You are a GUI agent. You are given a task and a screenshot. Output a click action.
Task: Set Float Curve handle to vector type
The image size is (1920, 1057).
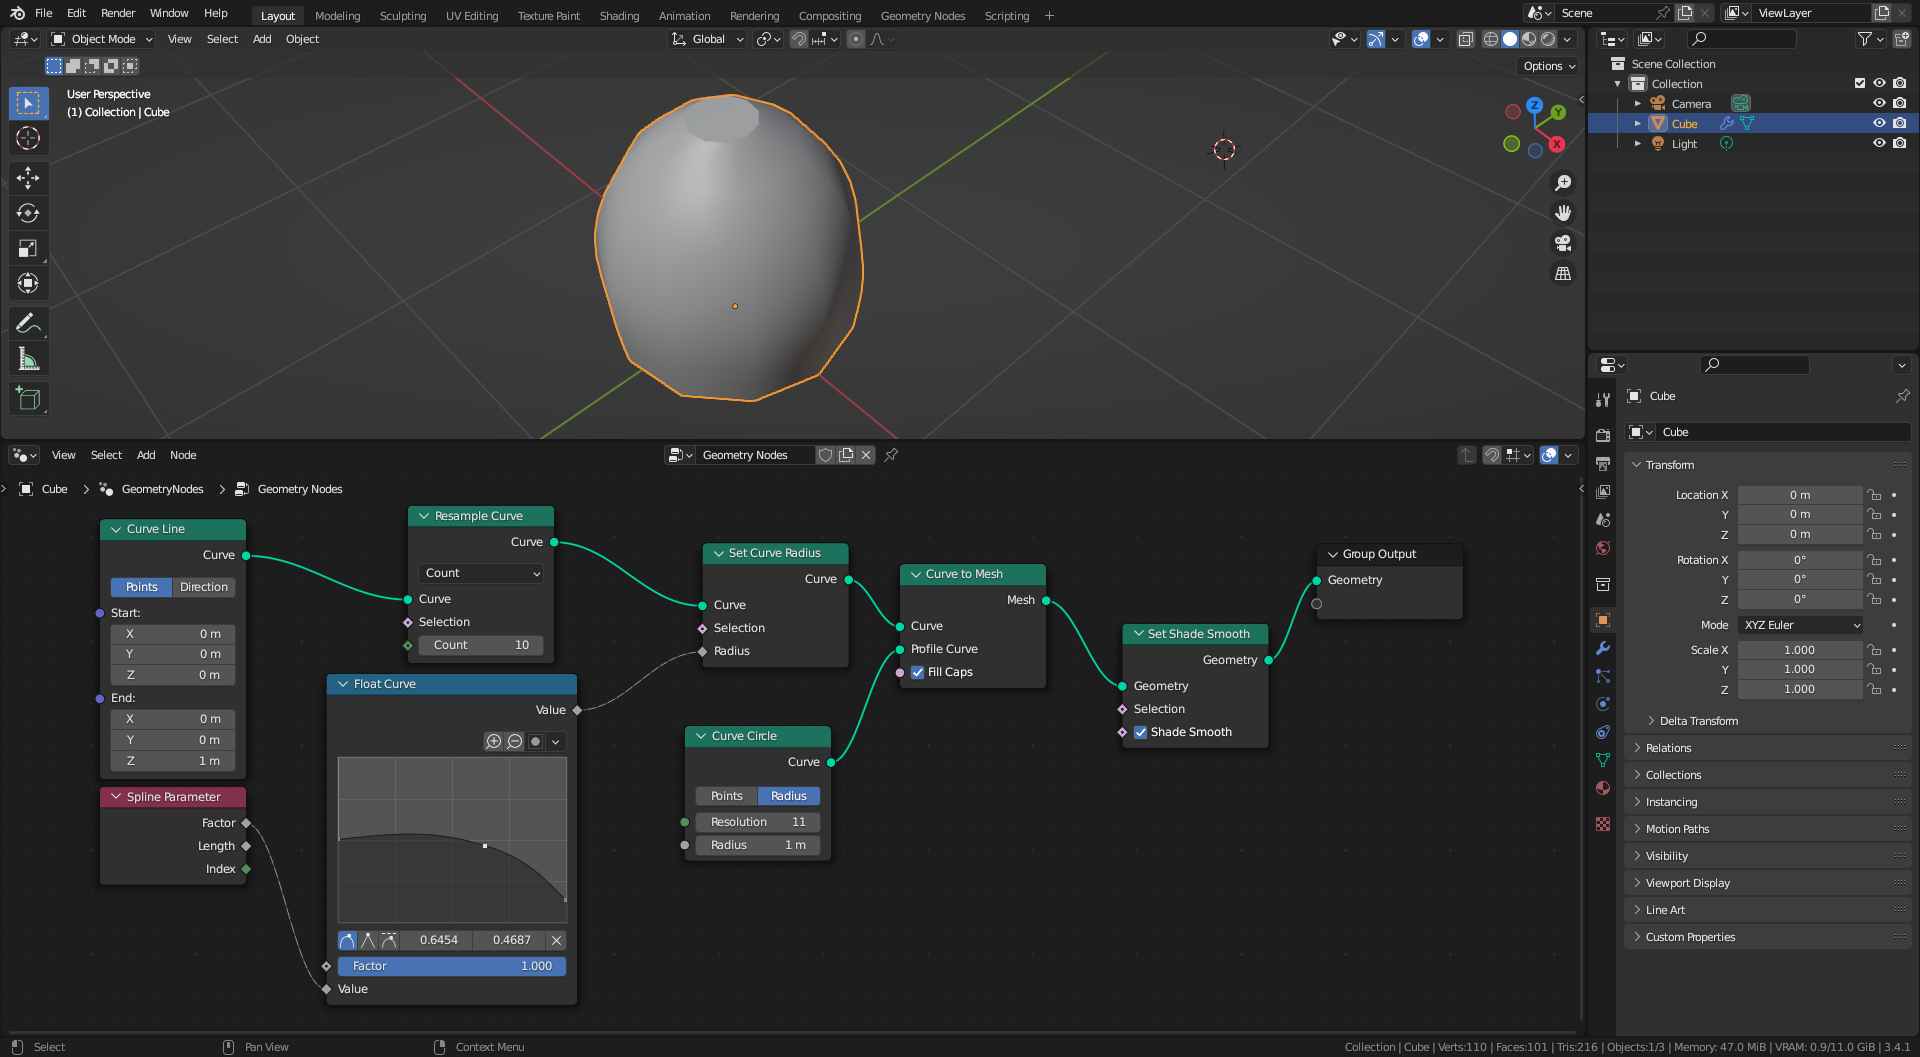(368, 940)
